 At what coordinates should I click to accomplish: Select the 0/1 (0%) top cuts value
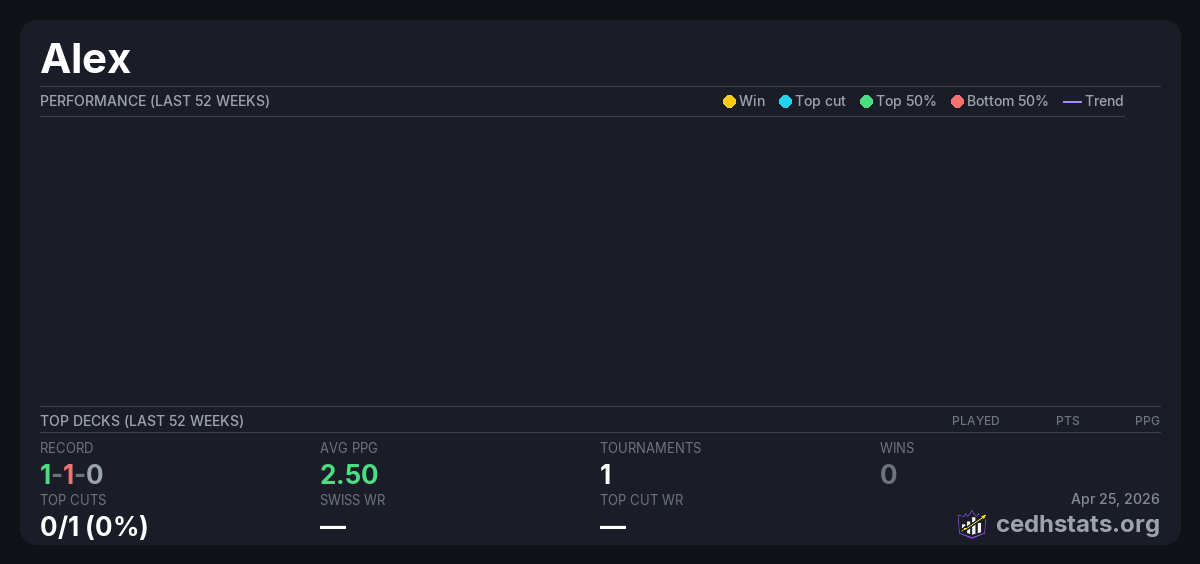pos(94,526)
